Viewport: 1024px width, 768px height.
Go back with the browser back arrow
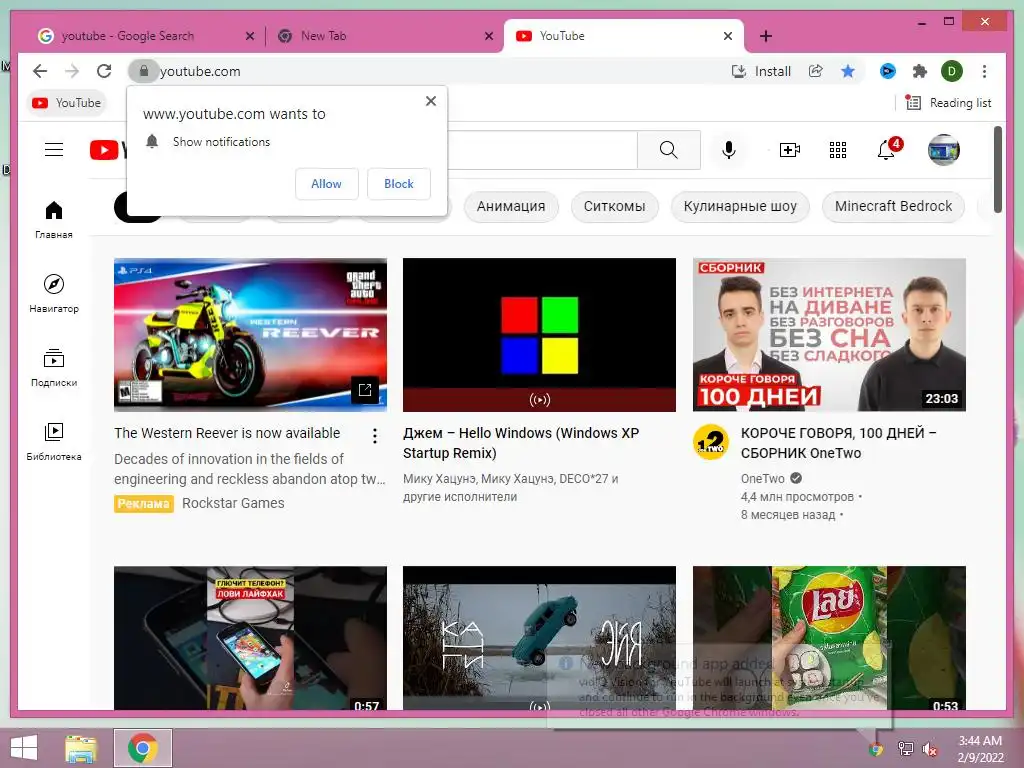40,71
